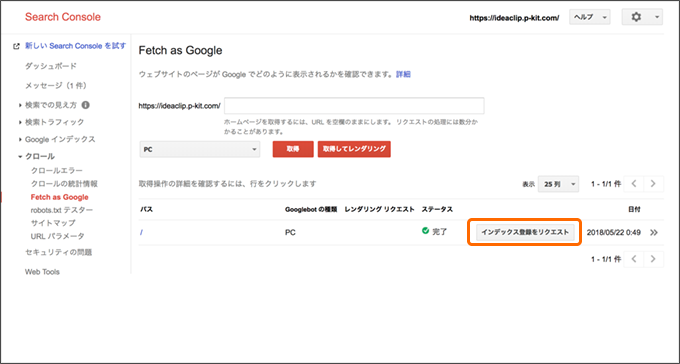This screenshot has height=364, width=680.
Task: Click the ステータス column header
Action: pos(437,210)
